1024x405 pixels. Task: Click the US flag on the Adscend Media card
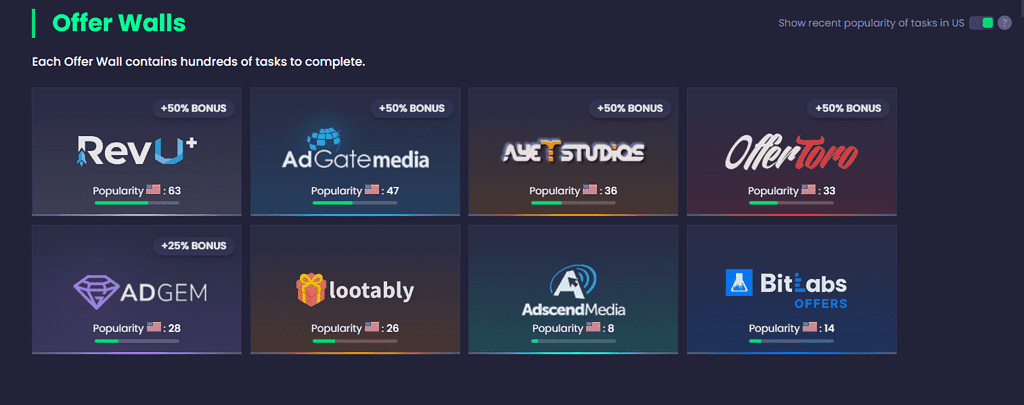pos(593,327)
